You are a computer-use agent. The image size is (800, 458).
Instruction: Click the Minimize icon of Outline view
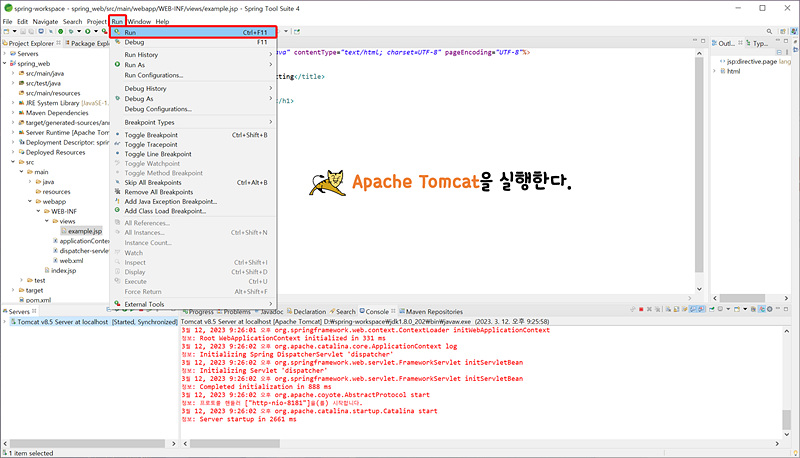pos(778,41)
